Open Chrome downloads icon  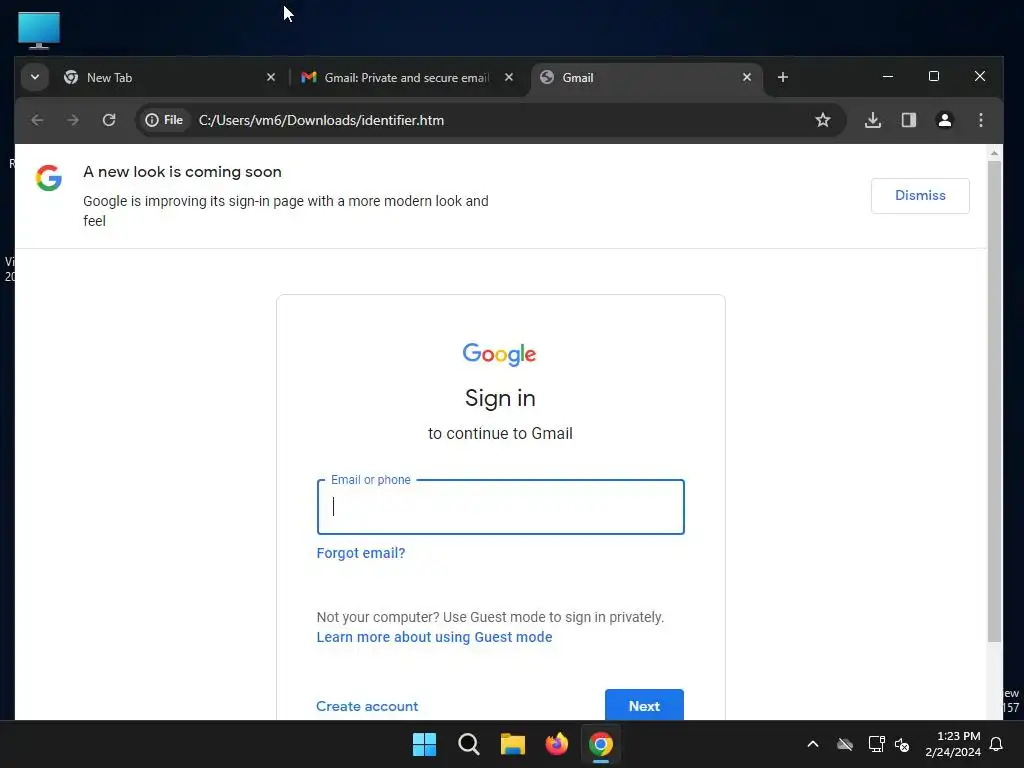[873, 120]
